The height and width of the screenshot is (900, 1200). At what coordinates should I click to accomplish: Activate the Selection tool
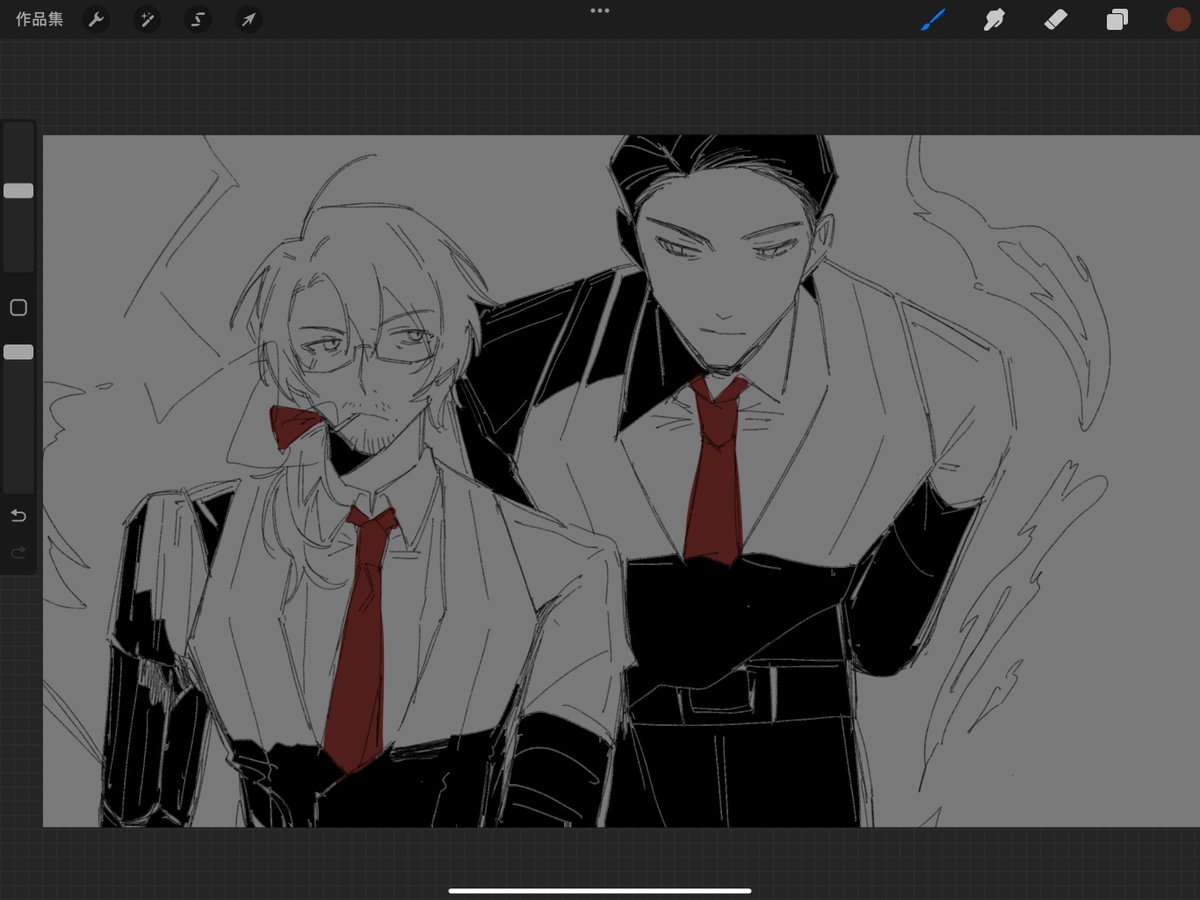point(198,19)
